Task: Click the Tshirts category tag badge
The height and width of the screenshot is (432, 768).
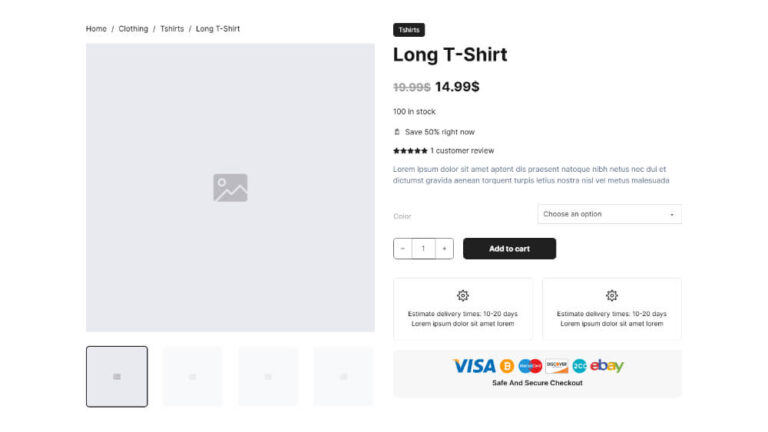Action: pos(409,30)
